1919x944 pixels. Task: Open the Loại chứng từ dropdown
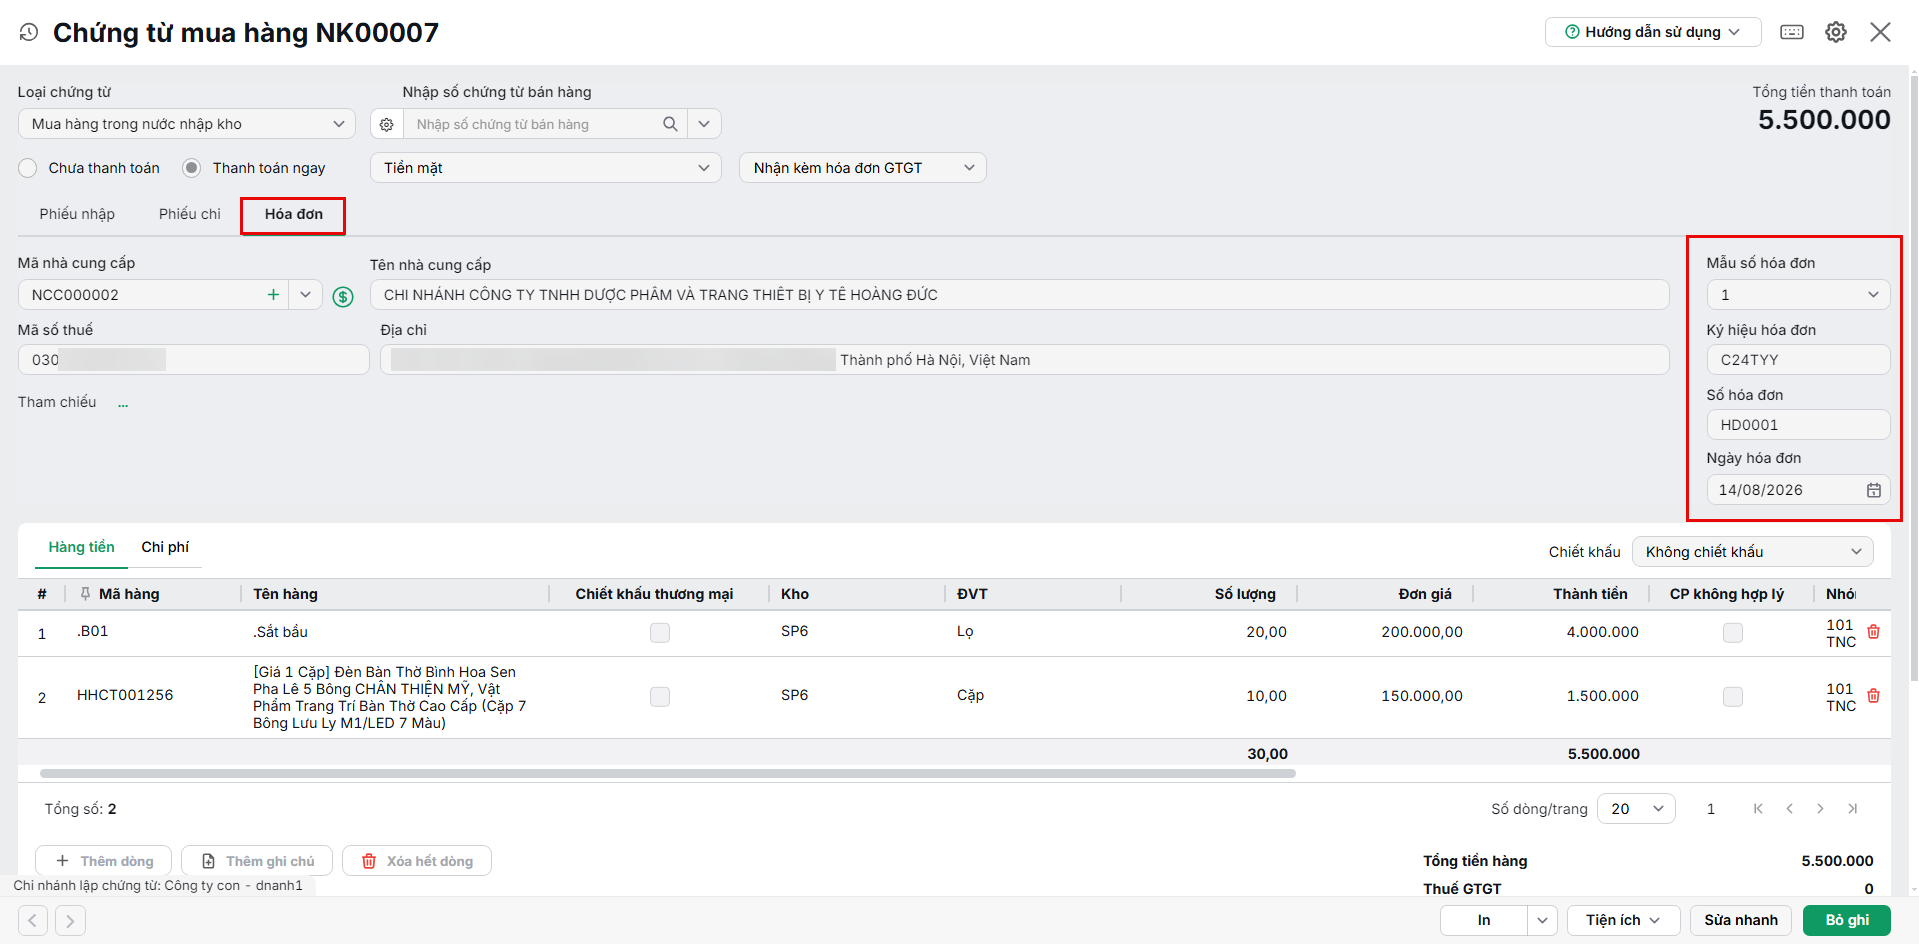187,124
